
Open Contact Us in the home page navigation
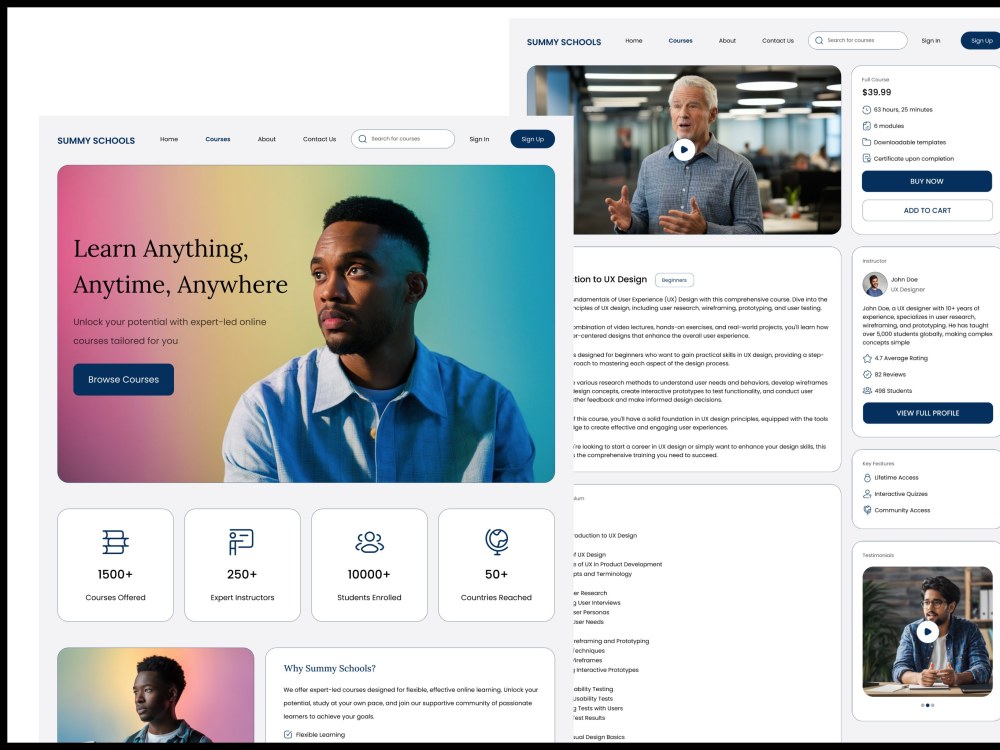coord(320,139)
